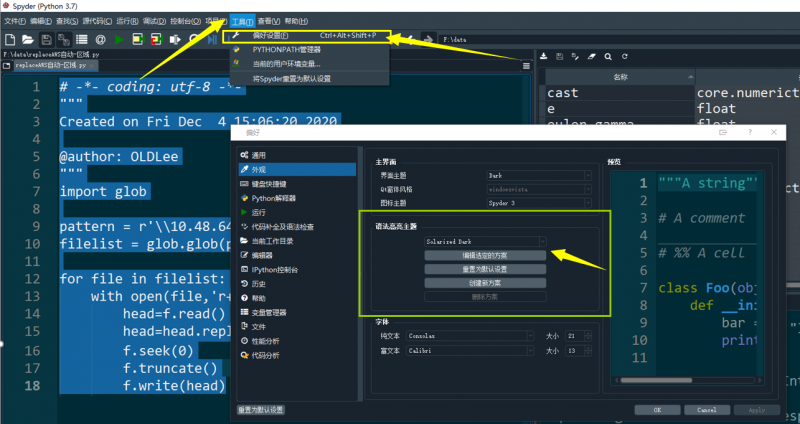
Task: Select 外观 in the preferences sidebar
Action: [258, 170]
